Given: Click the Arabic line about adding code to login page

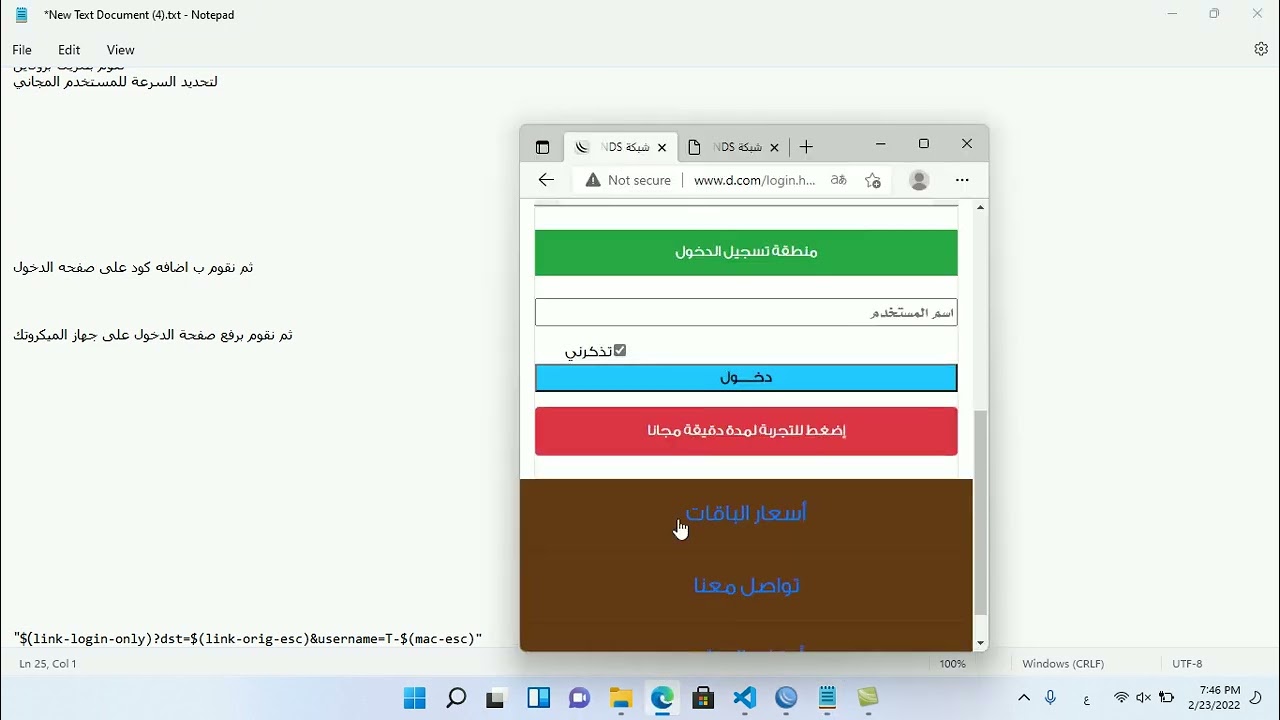Looking at the screenshot, I should click(133, 267).
